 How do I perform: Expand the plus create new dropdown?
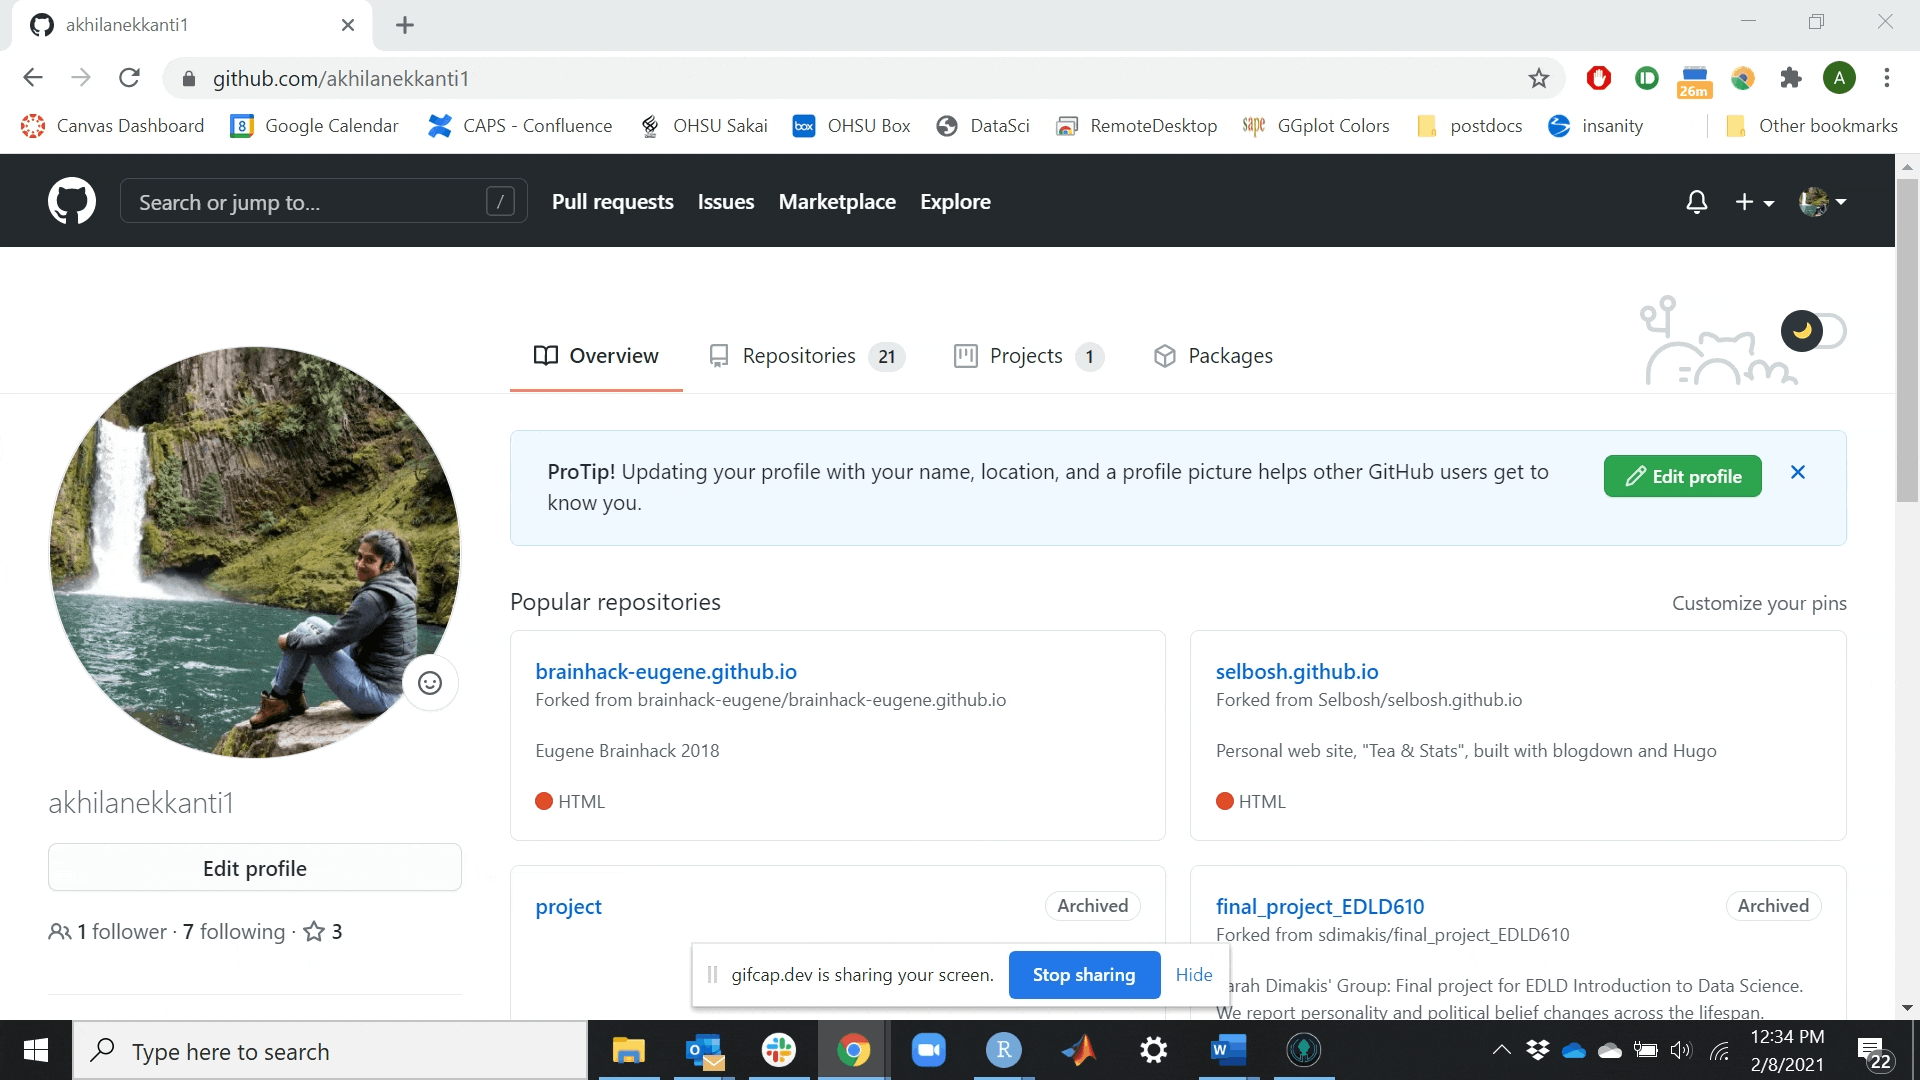pyautogui.click(x=1754, y=202)
